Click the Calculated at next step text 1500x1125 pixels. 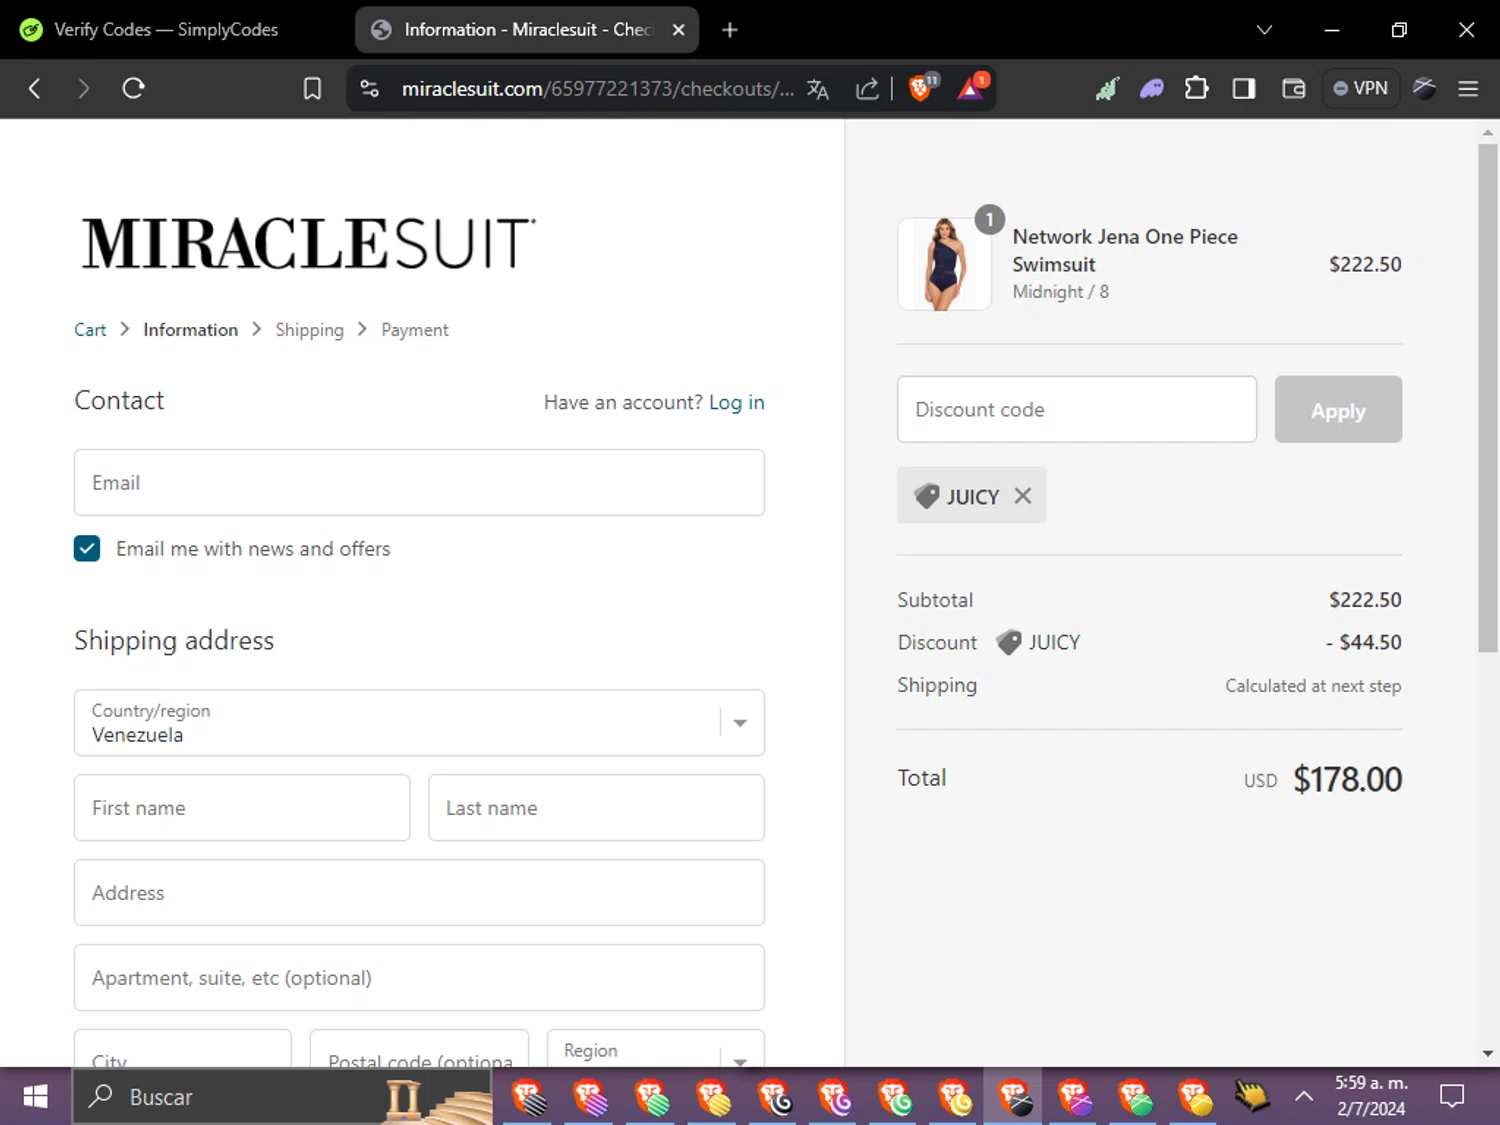click(x=1313, y=686)
